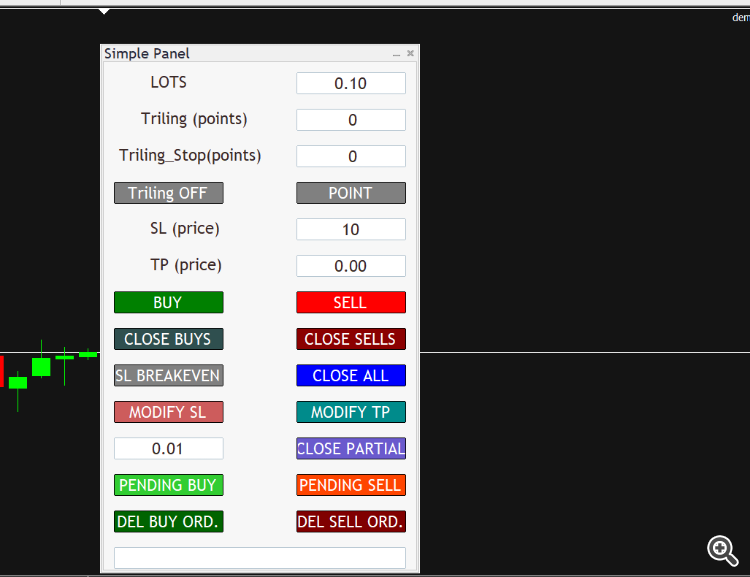
Task: Click SL BREAKEVEN button
Action: pos(168,375)
